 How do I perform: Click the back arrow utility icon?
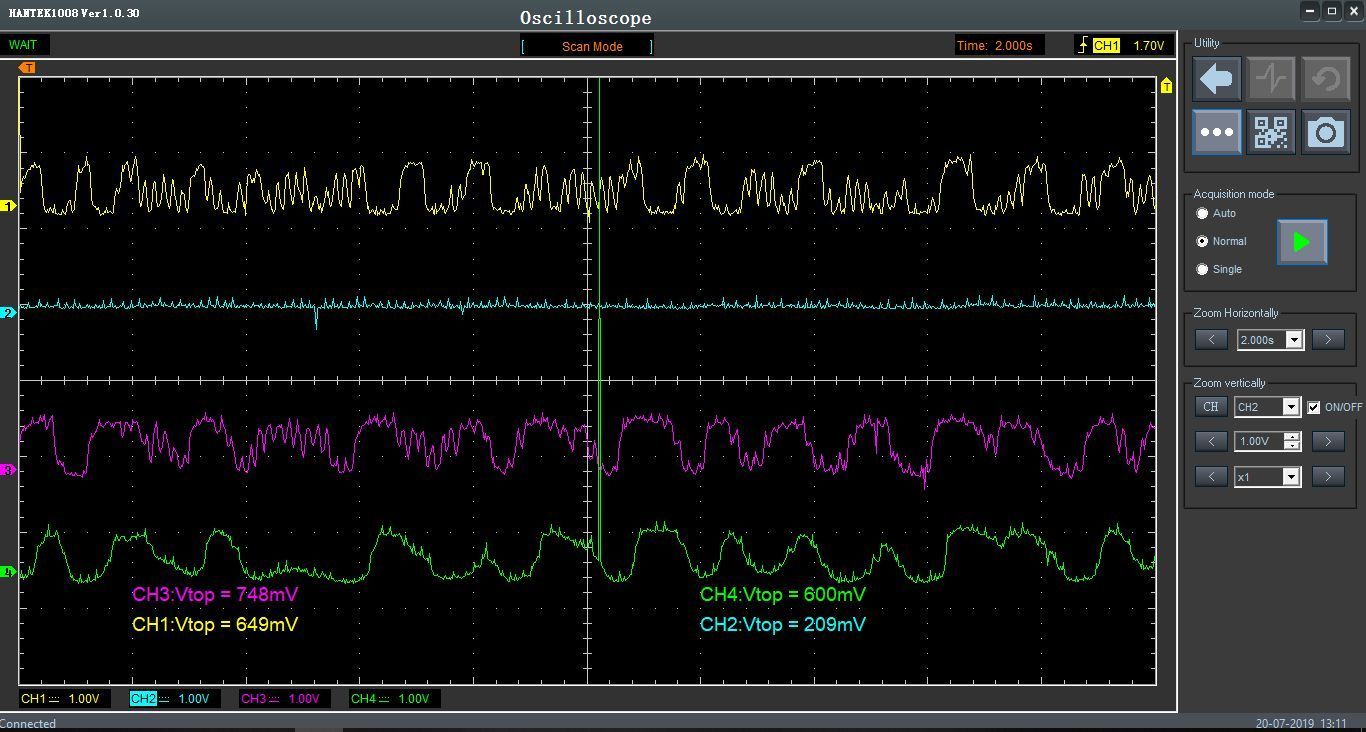[x=1217, y=78]
